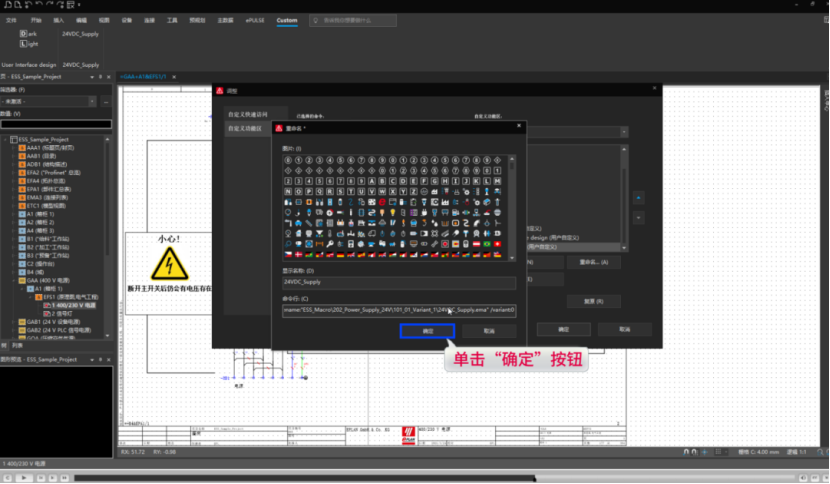This screenshot has height=484, width=830.
Task: Select the Custom ribbon tab
Action: pyautogui.click(x=287, y=21)
